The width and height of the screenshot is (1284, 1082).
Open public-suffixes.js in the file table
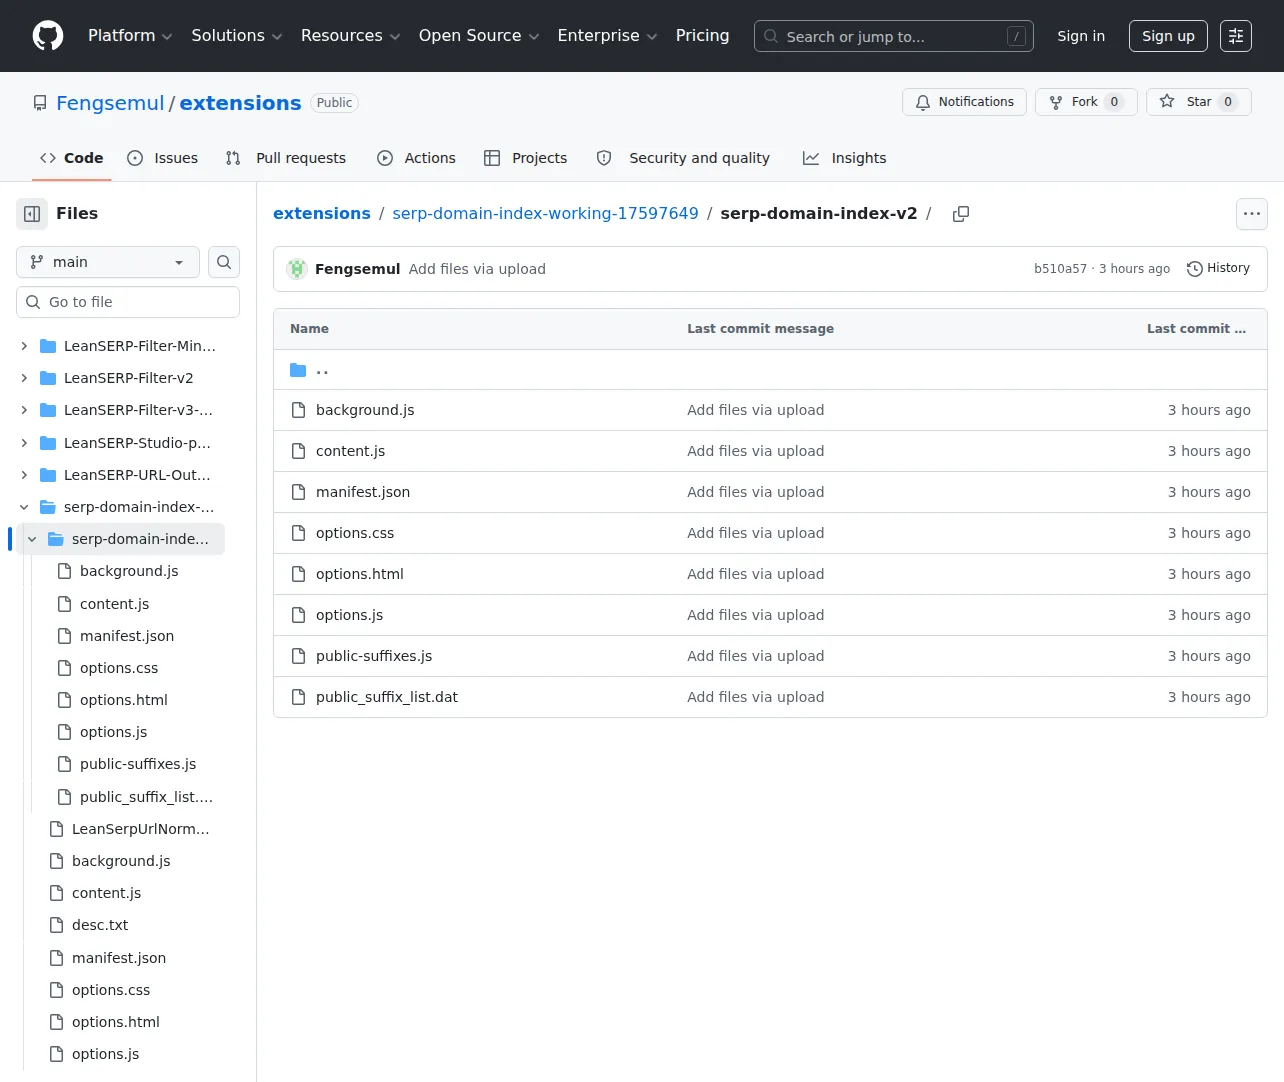374,656
